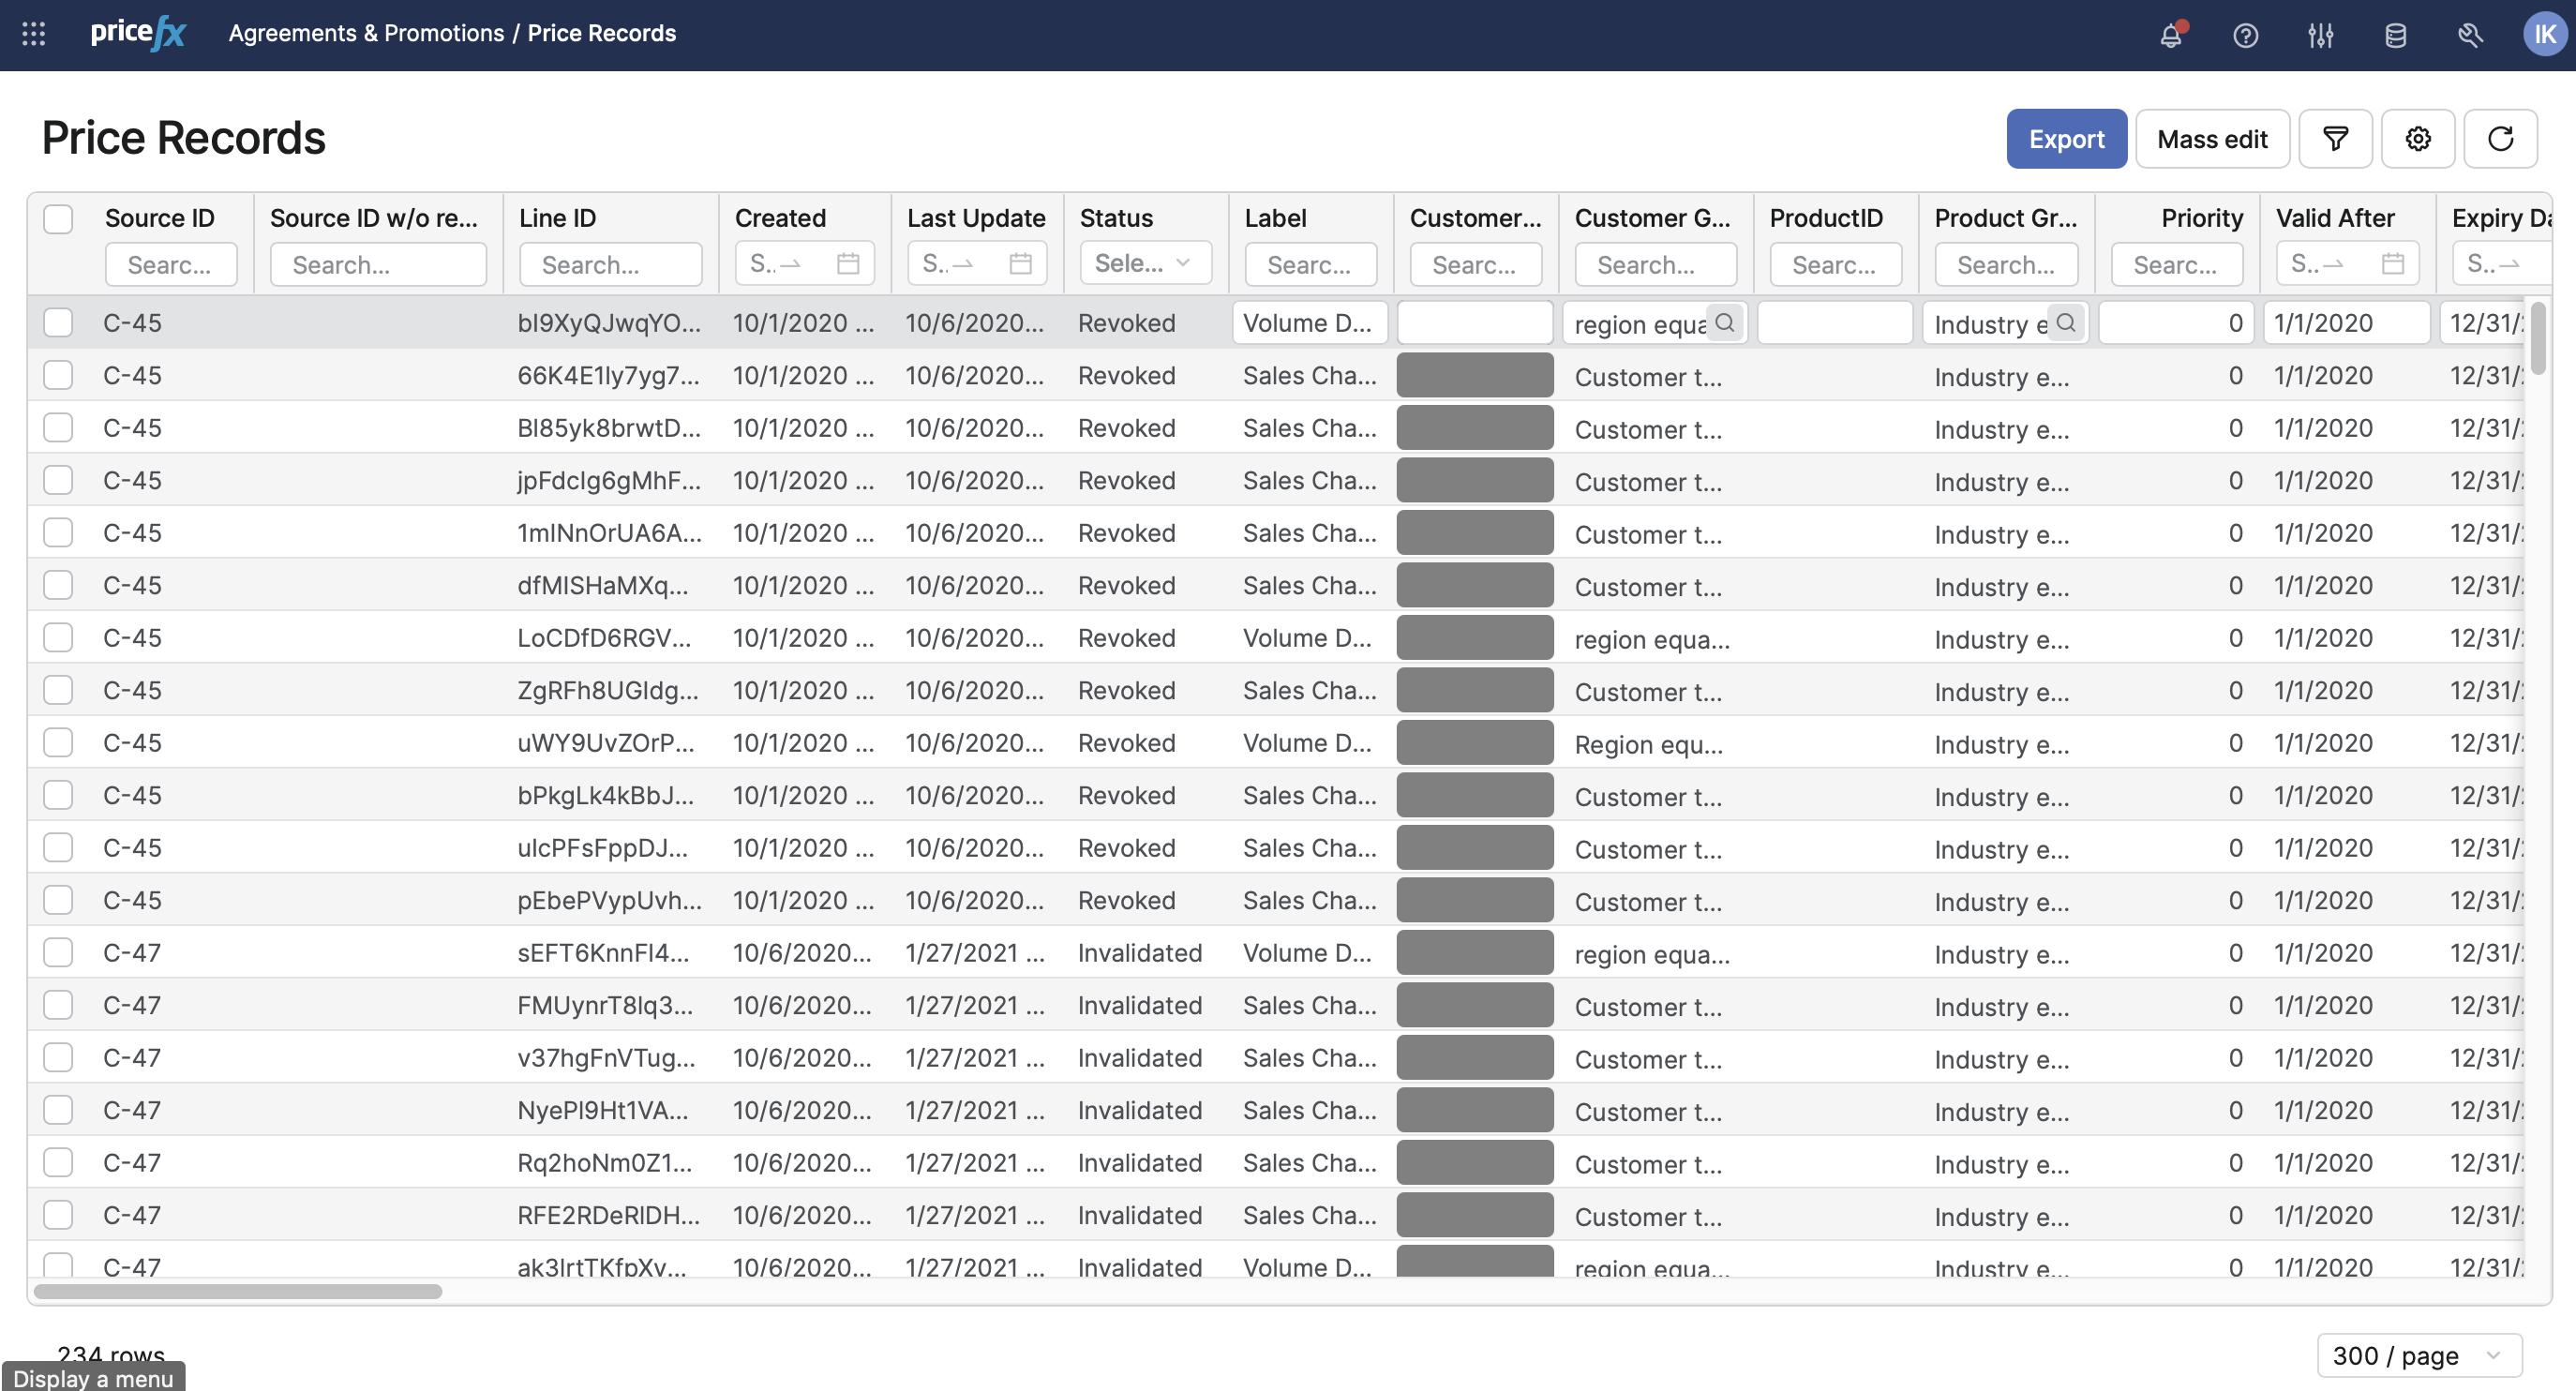The height and width of the screenshot is (1391, 2576).
Task: Open table settings gear icon
Action: click(2417, 139)
